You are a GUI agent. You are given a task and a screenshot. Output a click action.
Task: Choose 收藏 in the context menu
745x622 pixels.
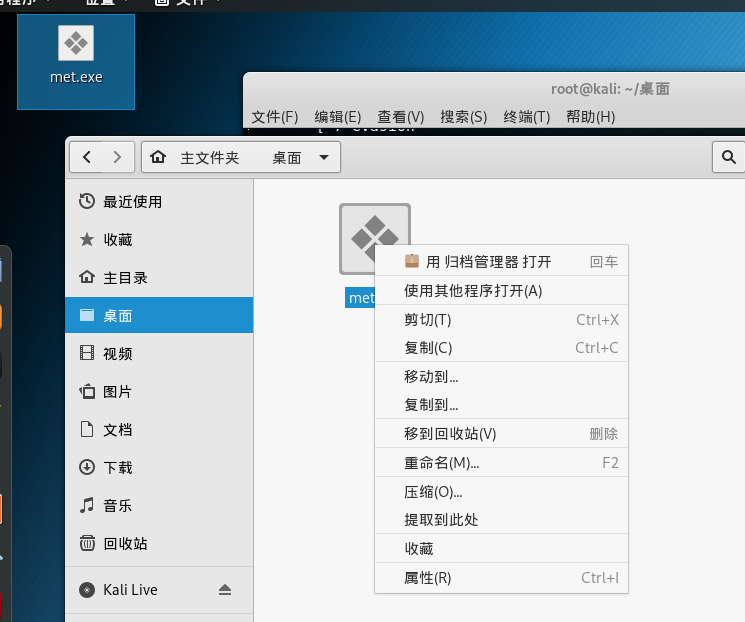(x=501, y=548)
